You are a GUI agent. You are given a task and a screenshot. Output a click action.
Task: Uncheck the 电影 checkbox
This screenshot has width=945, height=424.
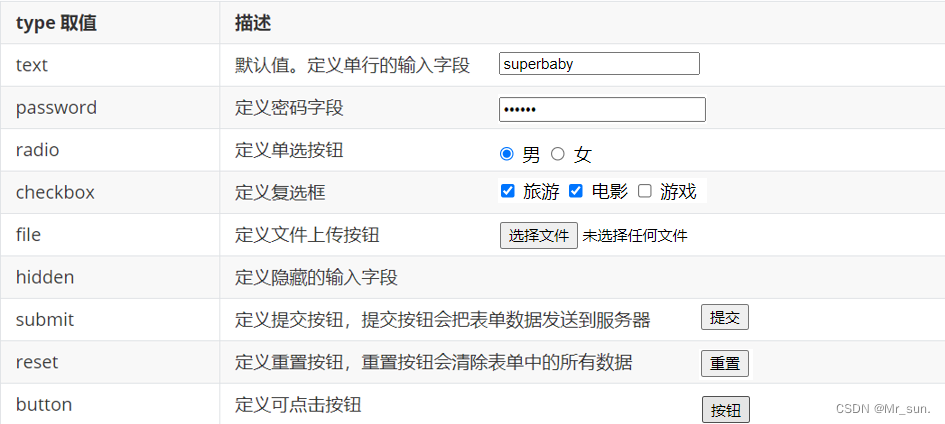click(576, 191)
